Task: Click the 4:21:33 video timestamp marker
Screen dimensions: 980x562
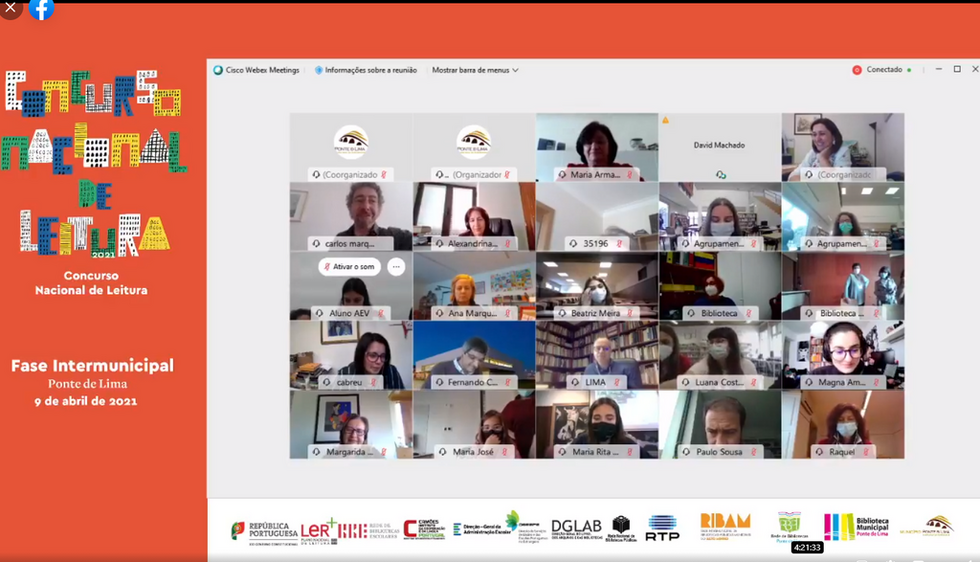Action: (x=807, y=547)
